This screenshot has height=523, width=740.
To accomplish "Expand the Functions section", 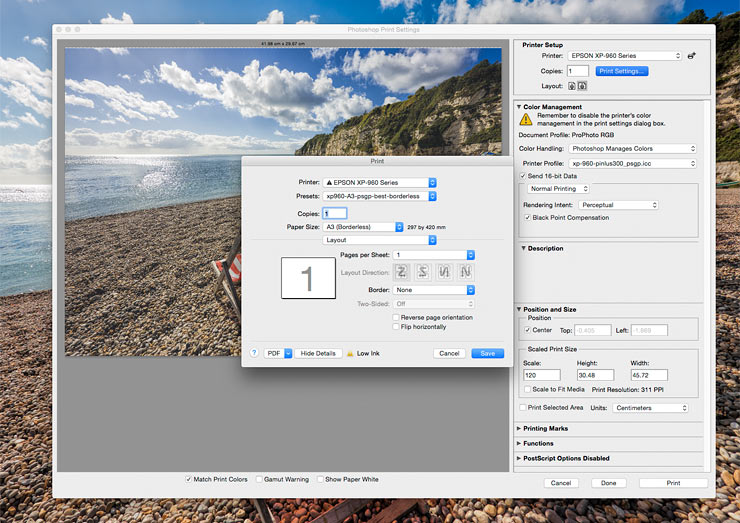I will tap(519, 443).
